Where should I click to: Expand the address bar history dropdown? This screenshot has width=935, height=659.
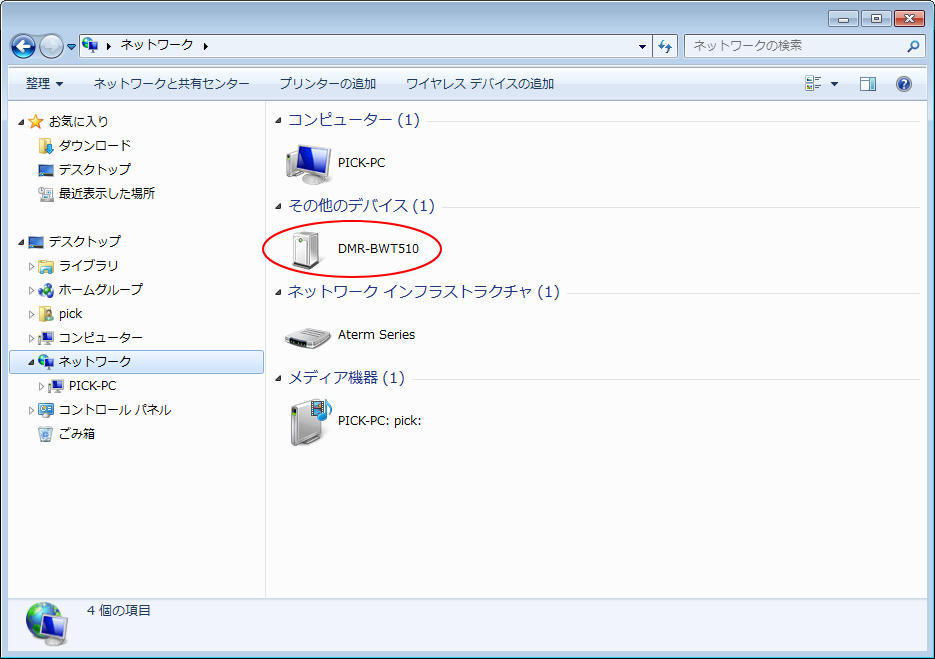tap(642, 46)
